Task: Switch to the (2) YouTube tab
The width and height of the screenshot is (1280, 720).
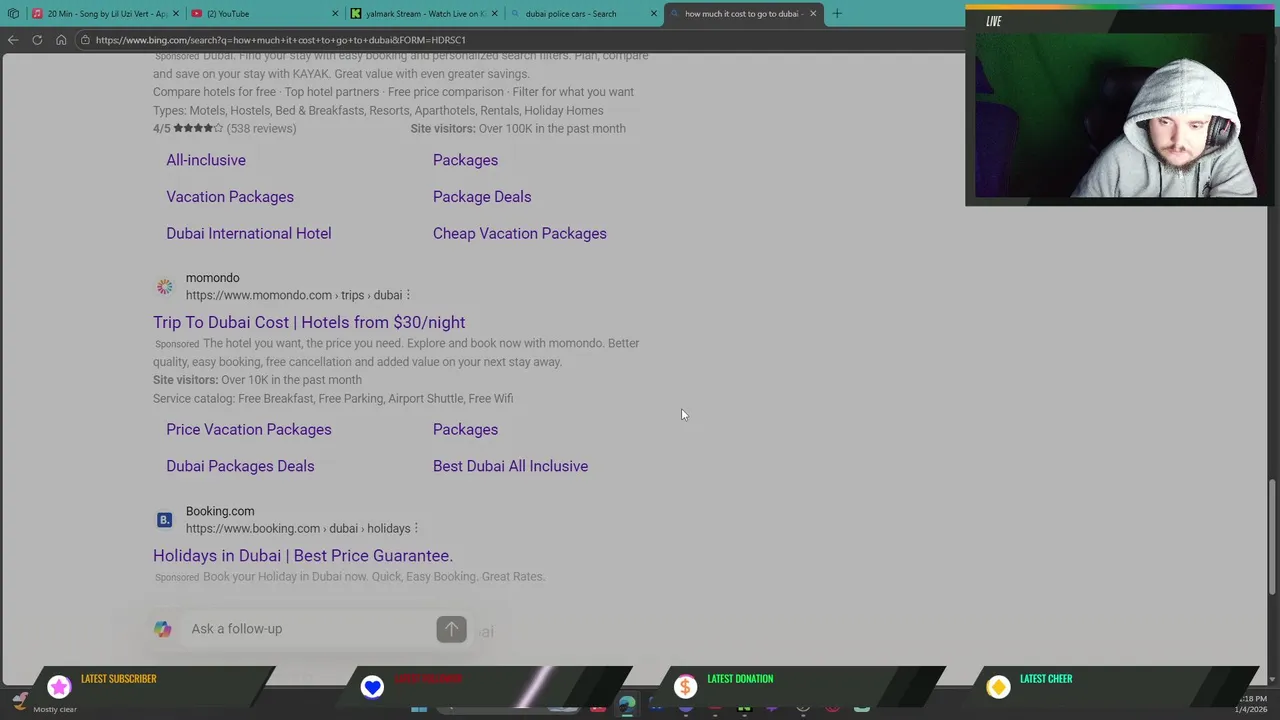Action: tap(265, 14)
